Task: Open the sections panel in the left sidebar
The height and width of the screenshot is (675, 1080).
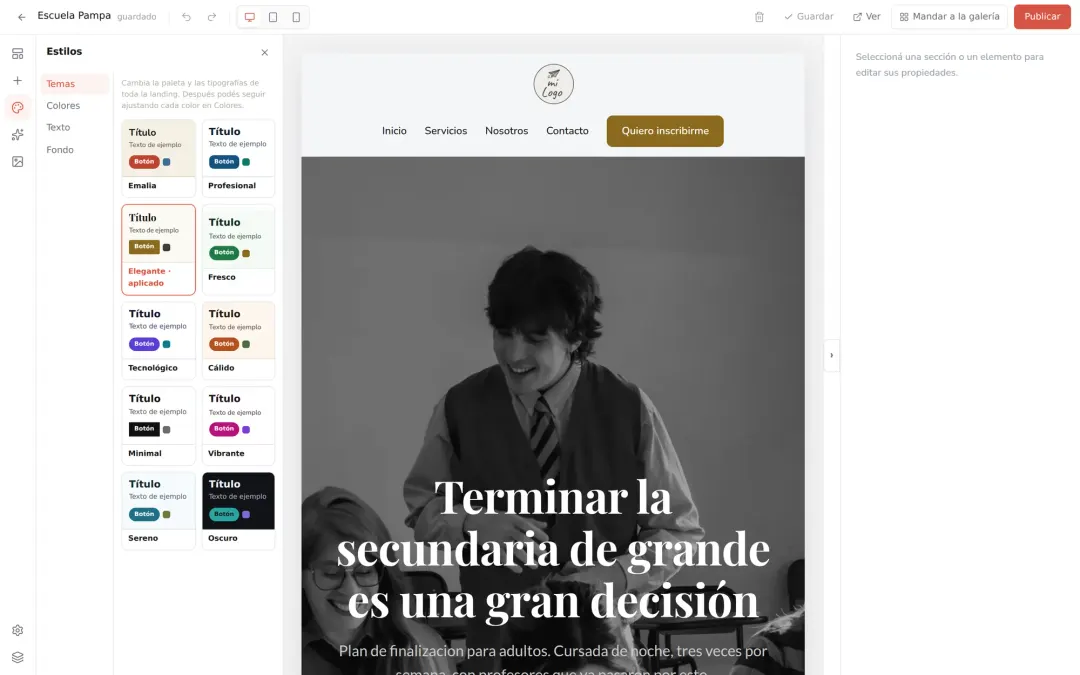Action: [x=18, y=54]
